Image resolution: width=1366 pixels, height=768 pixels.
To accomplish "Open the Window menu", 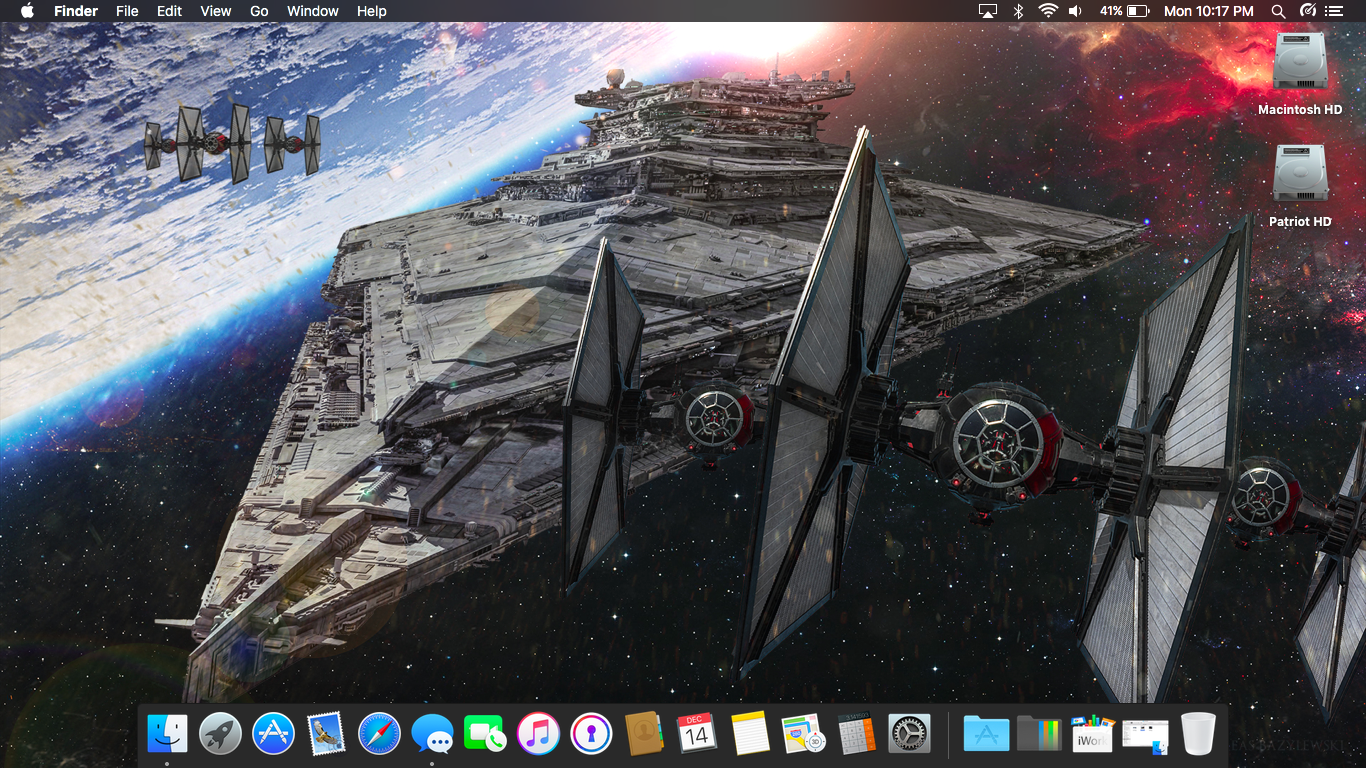I will (x=313, y=11).
